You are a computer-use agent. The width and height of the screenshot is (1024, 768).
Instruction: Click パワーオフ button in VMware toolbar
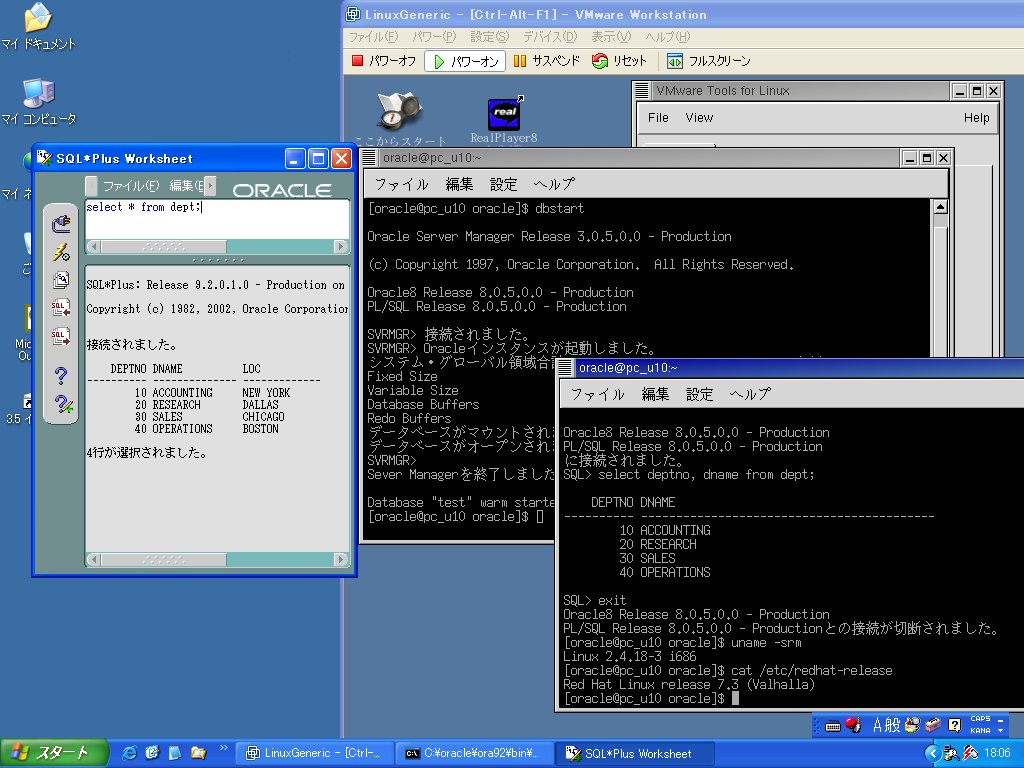click(x=383, y=61)
